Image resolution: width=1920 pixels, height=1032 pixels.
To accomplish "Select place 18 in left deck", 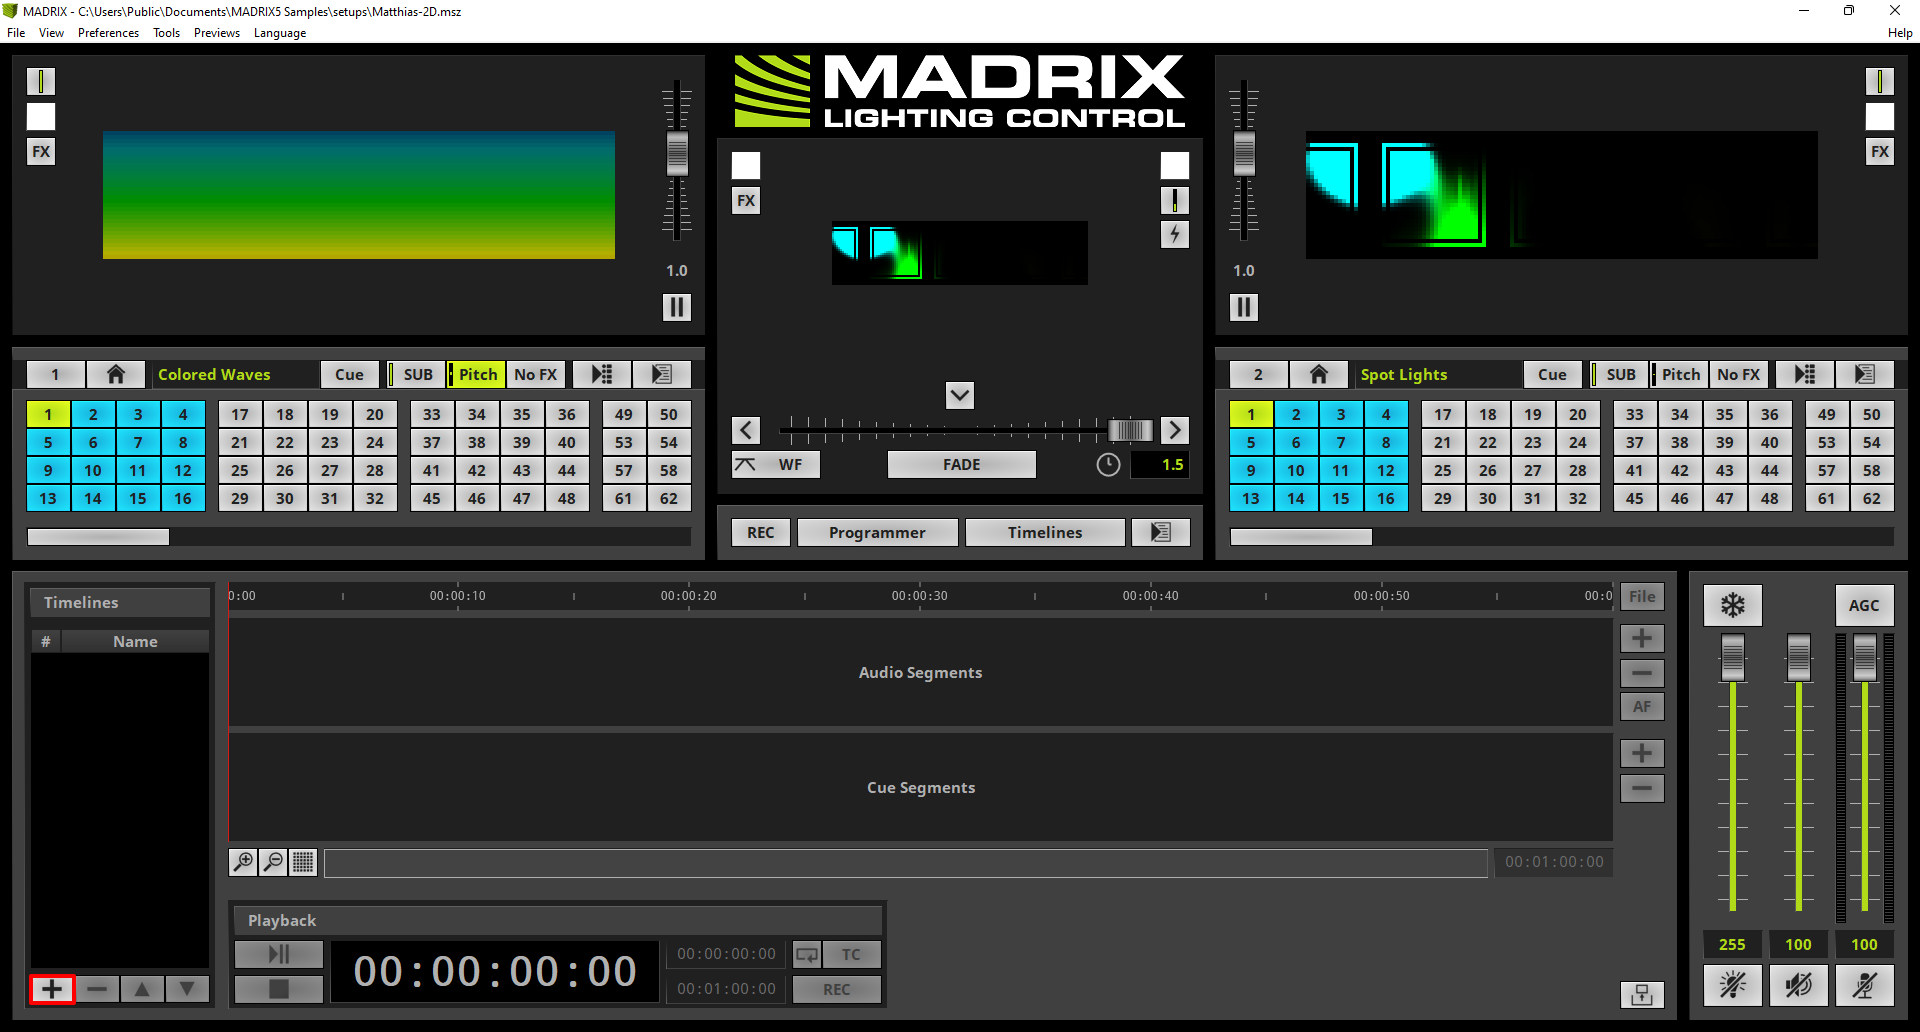I will pos(285,414).
